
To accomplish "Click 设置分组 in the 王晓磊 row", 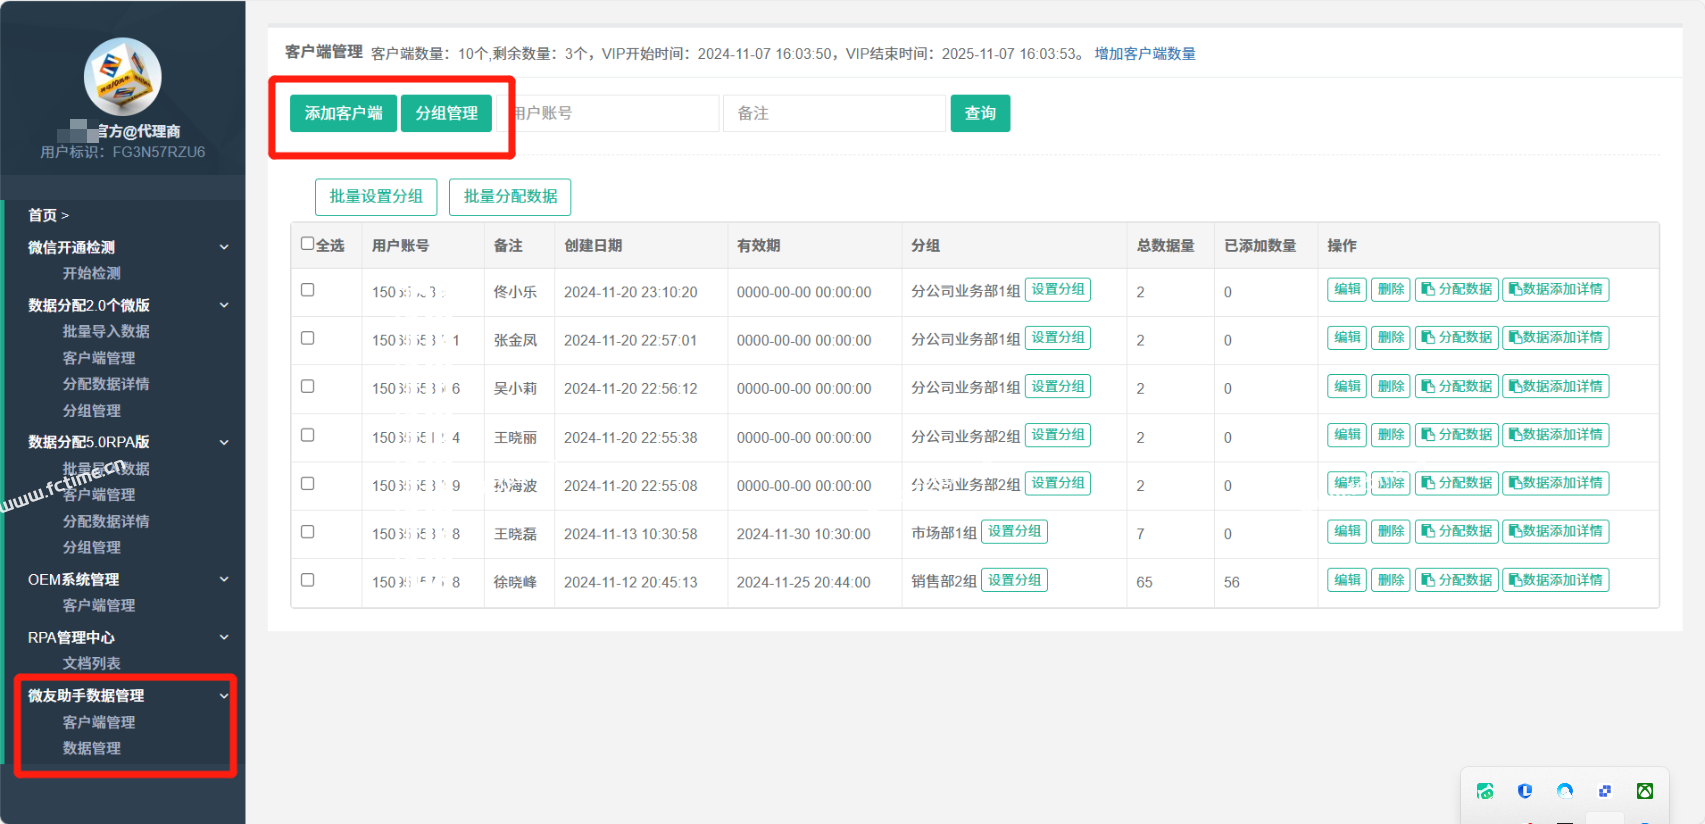I will pos(1014,531).
